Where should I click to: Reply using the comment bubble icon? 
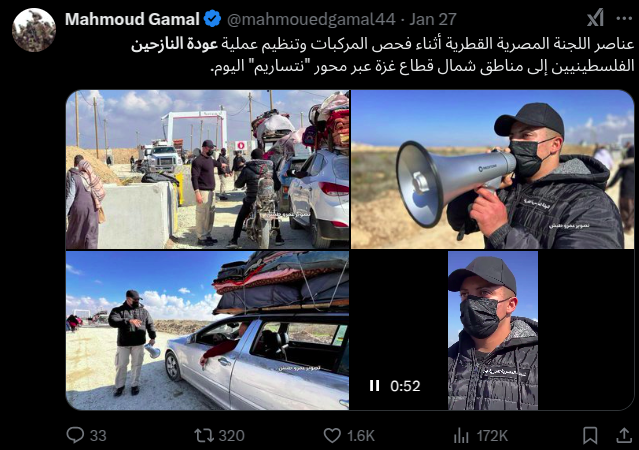(75, 435)
